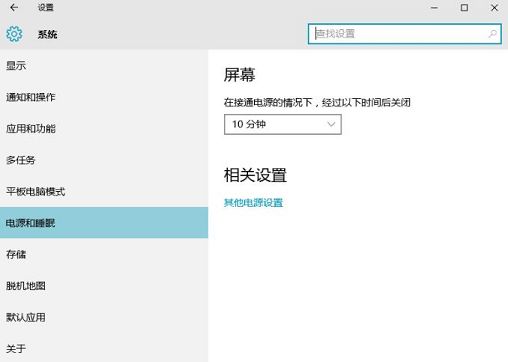
Task: Minimize the settings window
Action: 434,7
